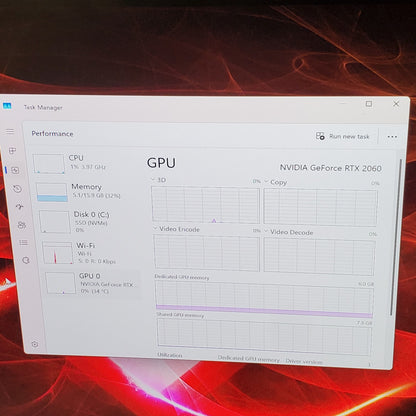Viewport: 416px width, 416px height.
Task: Click the GPU heading text
Action: coord(161,163)
